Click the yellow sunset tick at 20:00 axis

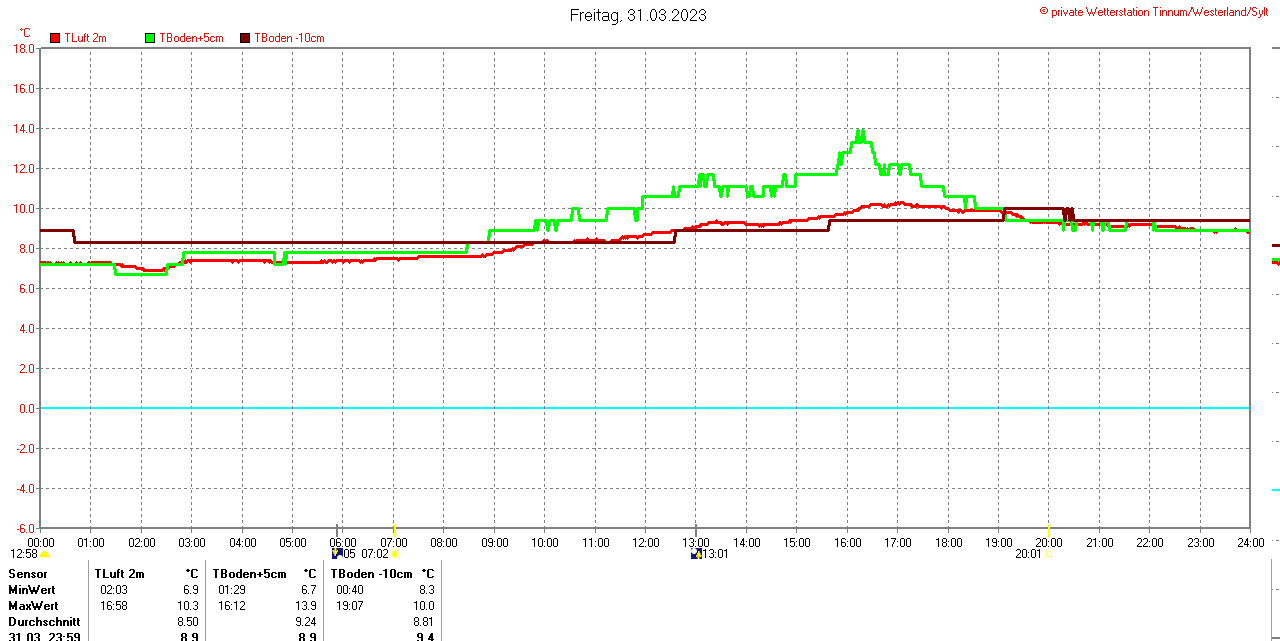click(1048, 529)
